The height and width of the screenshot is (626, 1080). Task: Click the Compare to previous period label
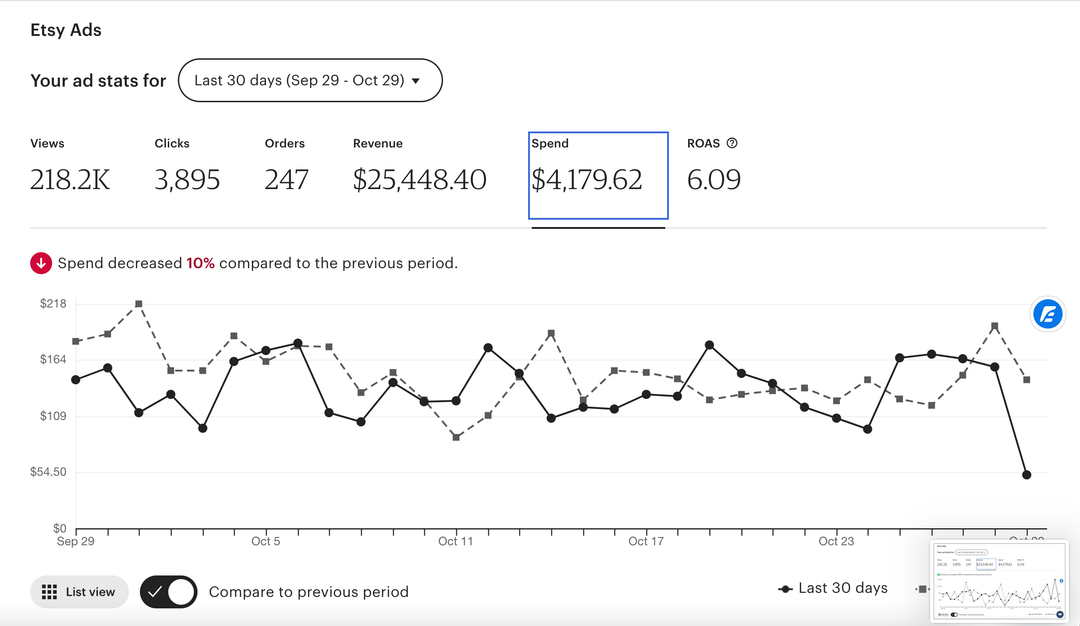308,592
